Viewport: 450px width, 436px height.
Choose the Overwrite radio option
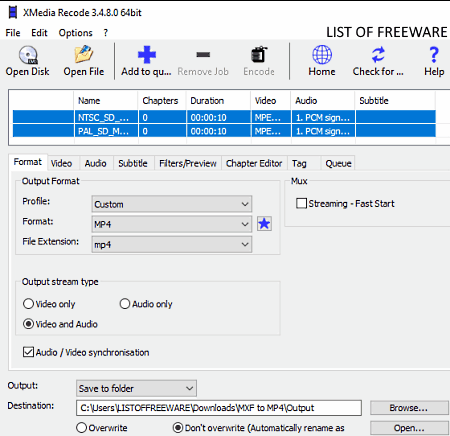(81, 428)
